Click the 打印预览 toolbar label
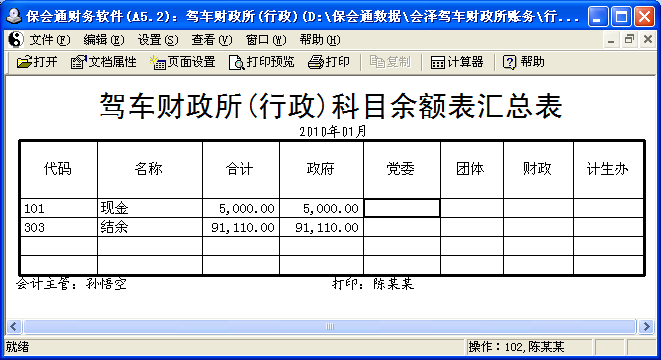Viewport: 661px width, 360px height. (270, 62)
